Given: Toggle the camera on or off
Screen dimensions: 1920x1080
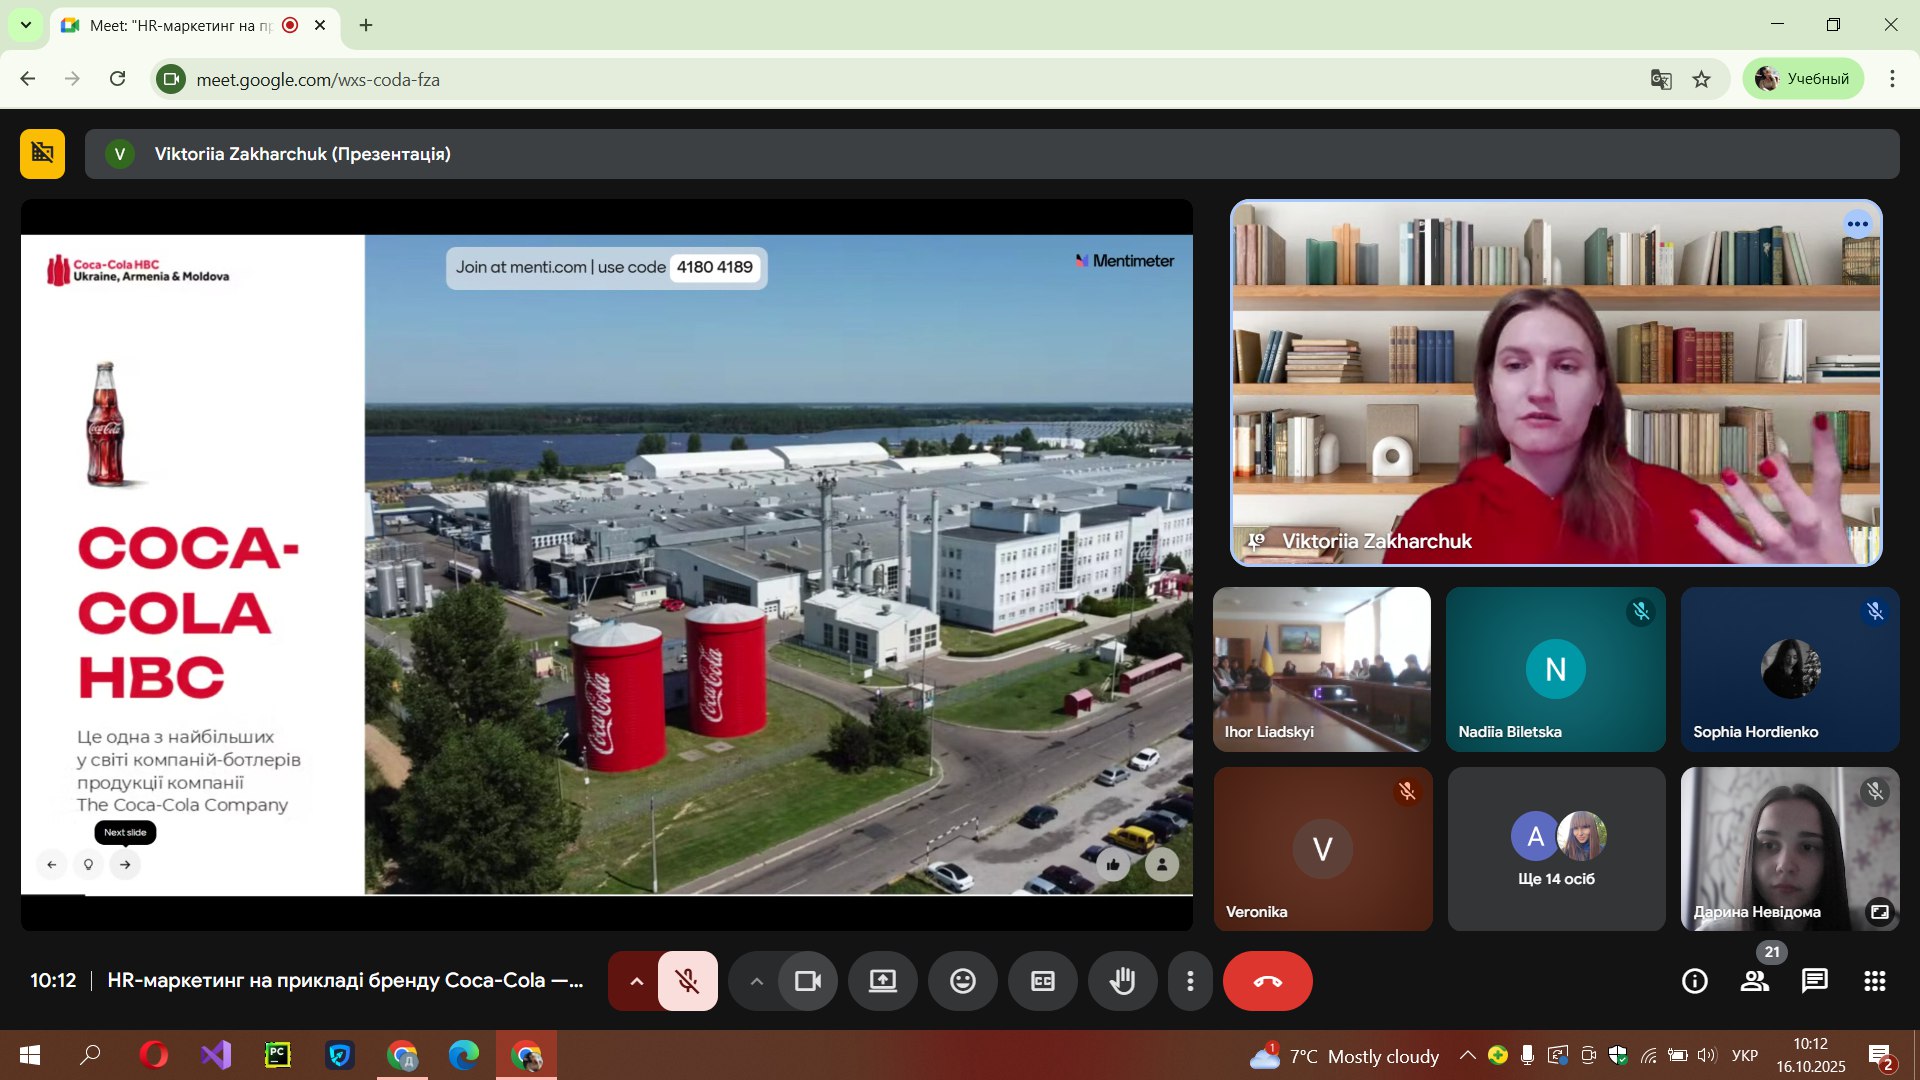Looking at the screenshot, I should [x=807, y=981].
